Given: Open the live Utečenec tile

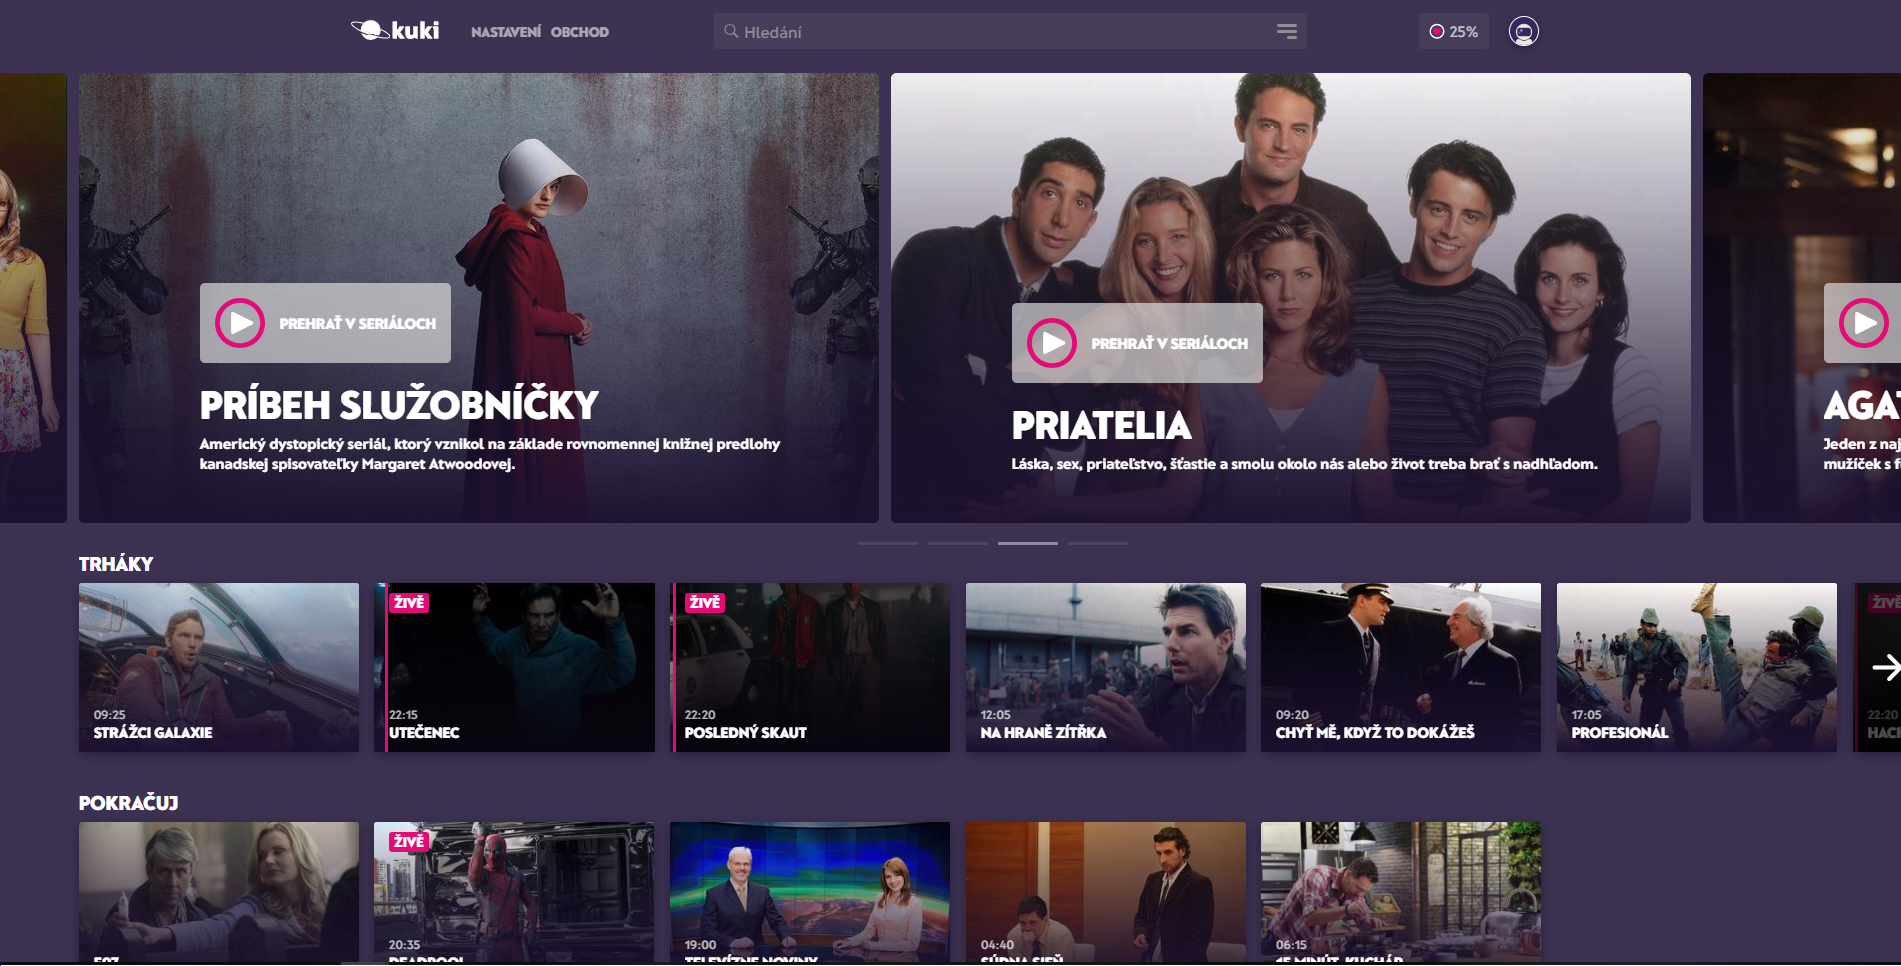Looking at the screenshot, I should 515,667.
